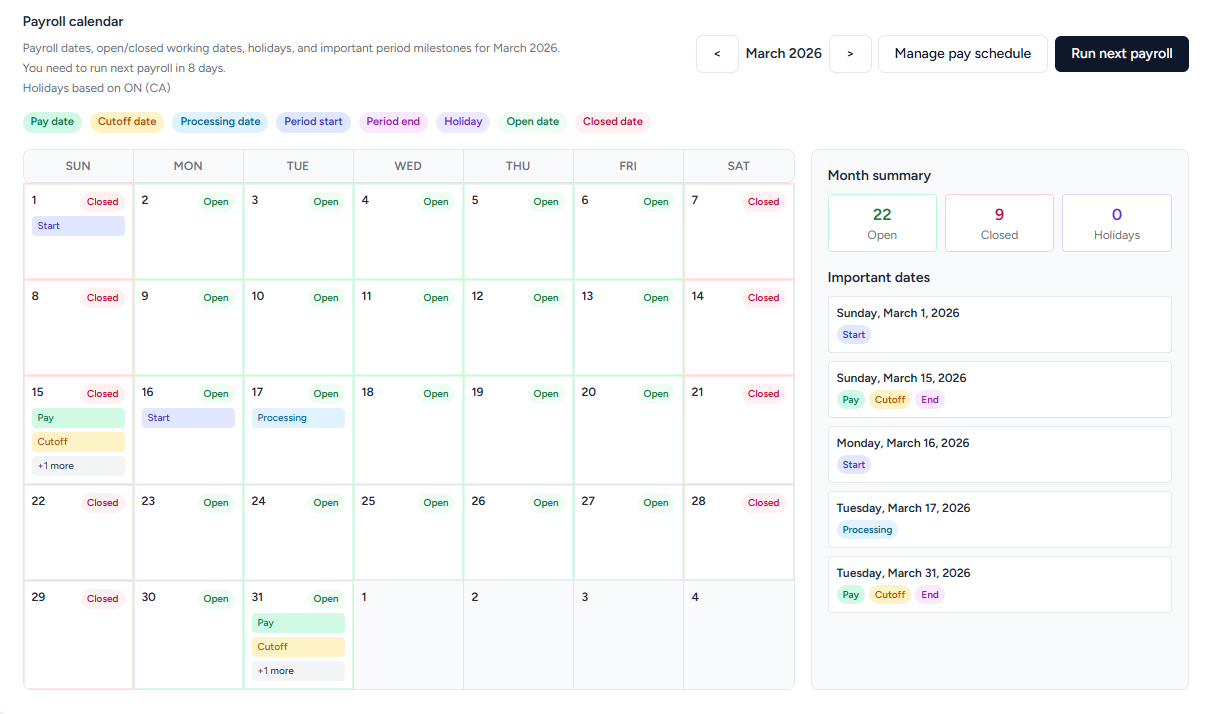1207x714 pixels.
Task: Click the Holidays summary card showing 0
Action: pyautogui.click(x=1116, y=223)
